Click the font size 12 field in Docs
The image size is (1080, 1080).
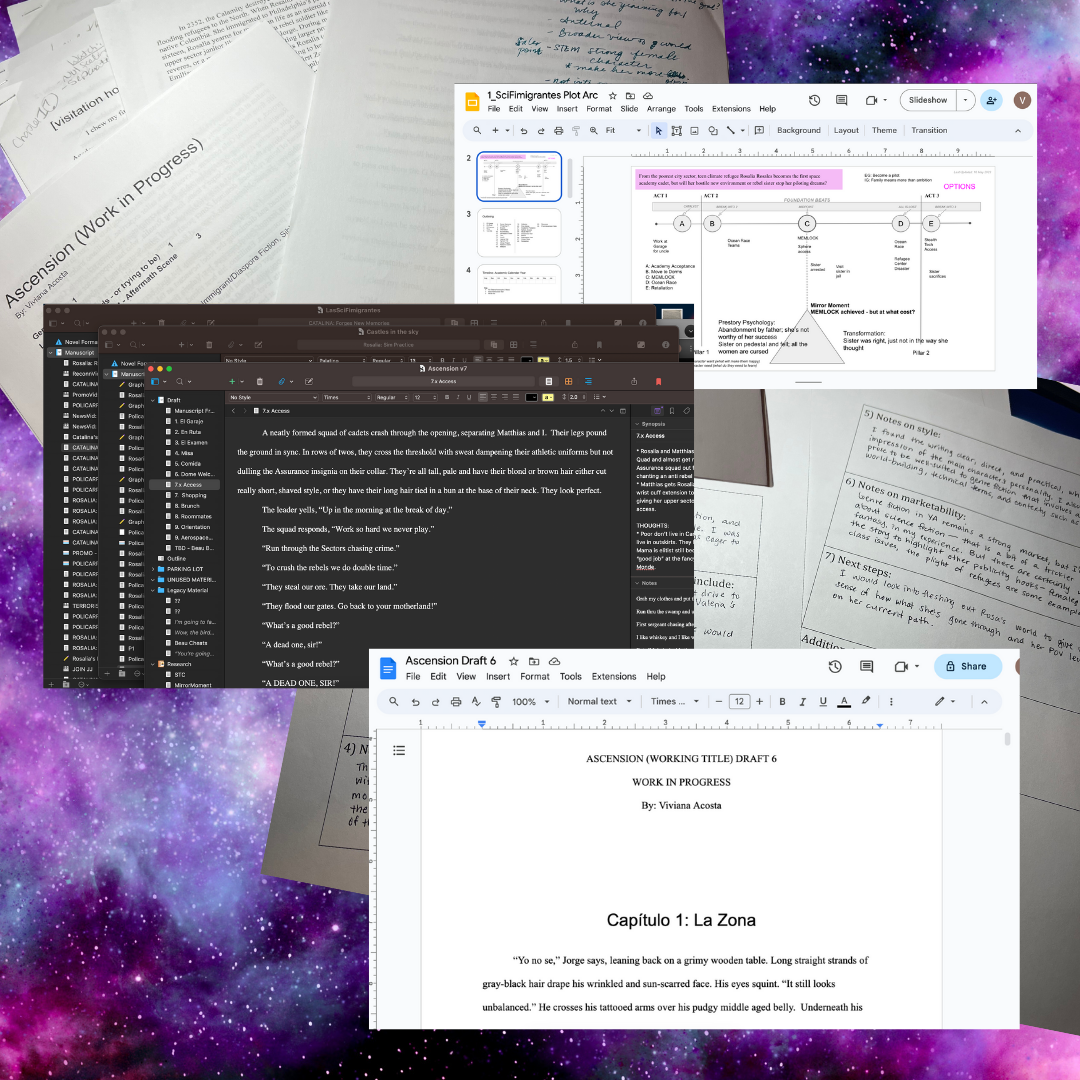click(738, 701)
